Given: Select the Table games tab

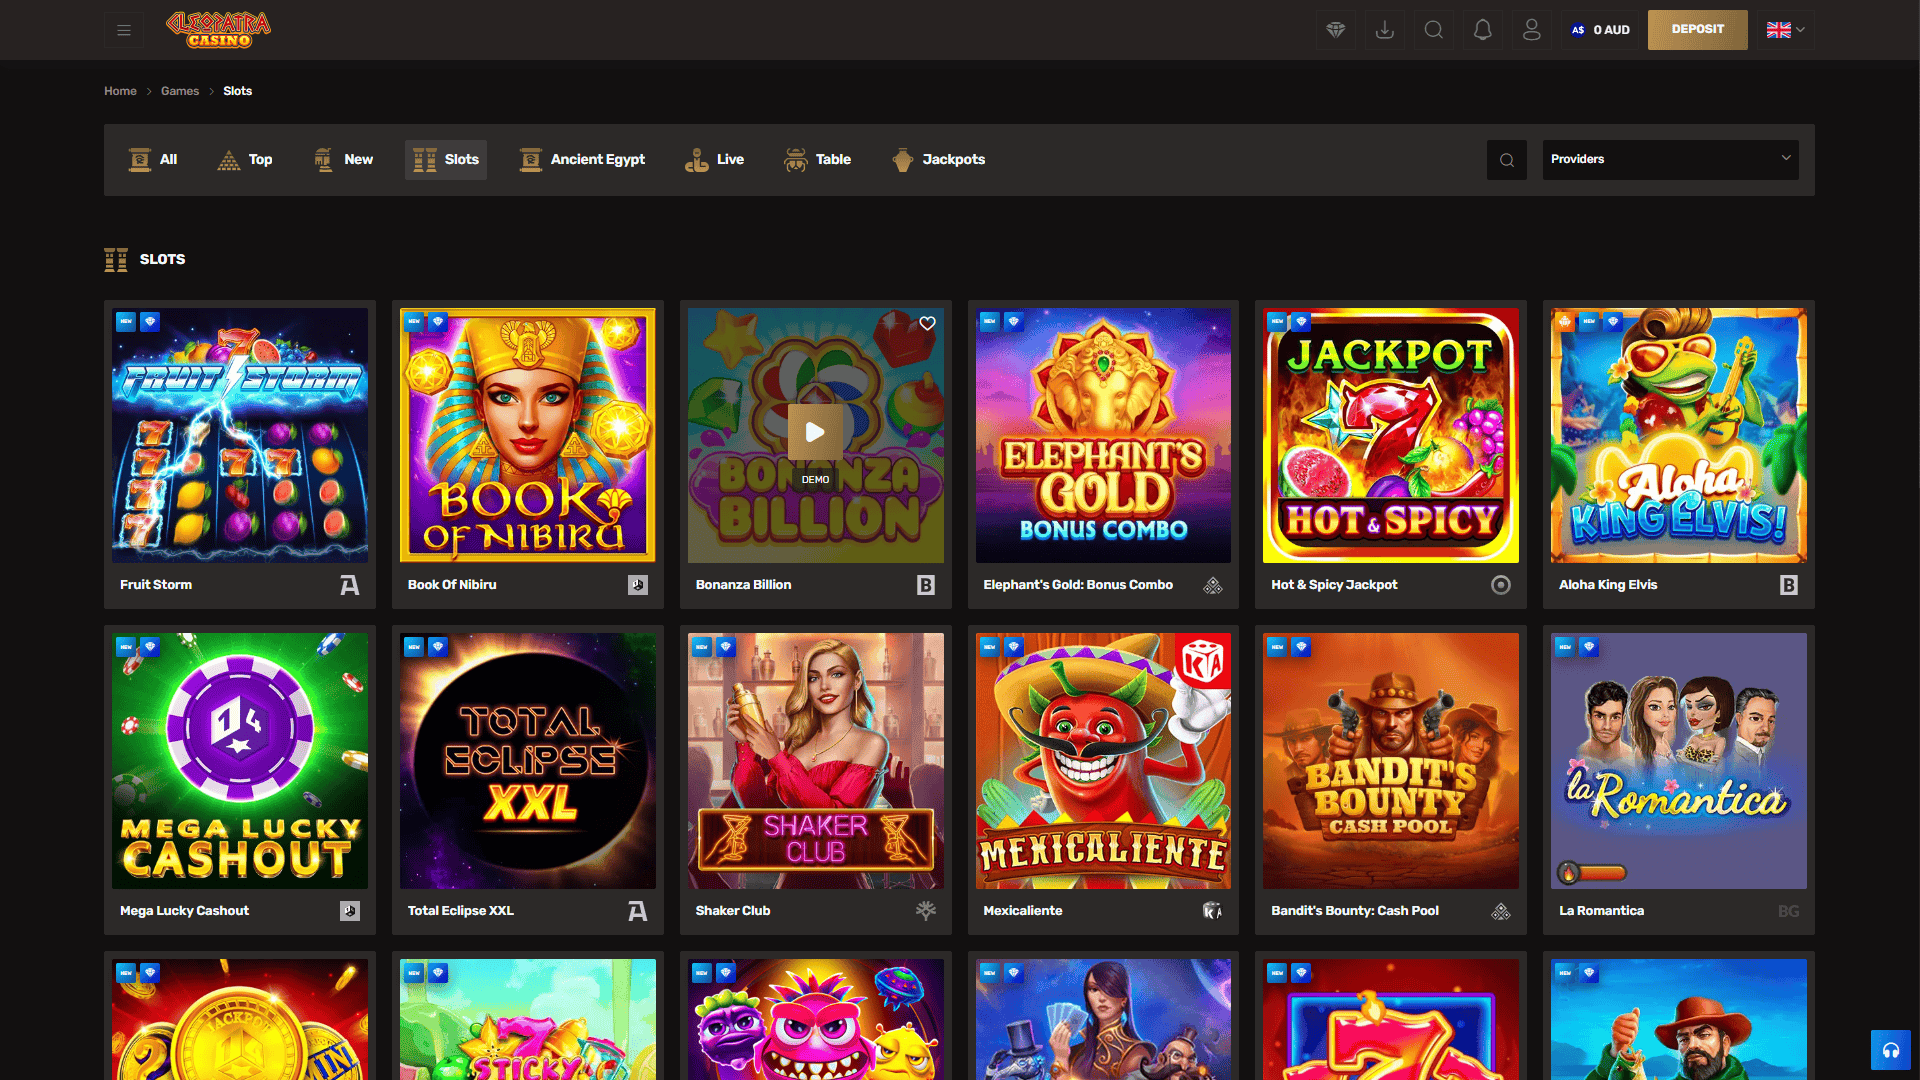Looking at the screenshot, I should click(817, 160).
